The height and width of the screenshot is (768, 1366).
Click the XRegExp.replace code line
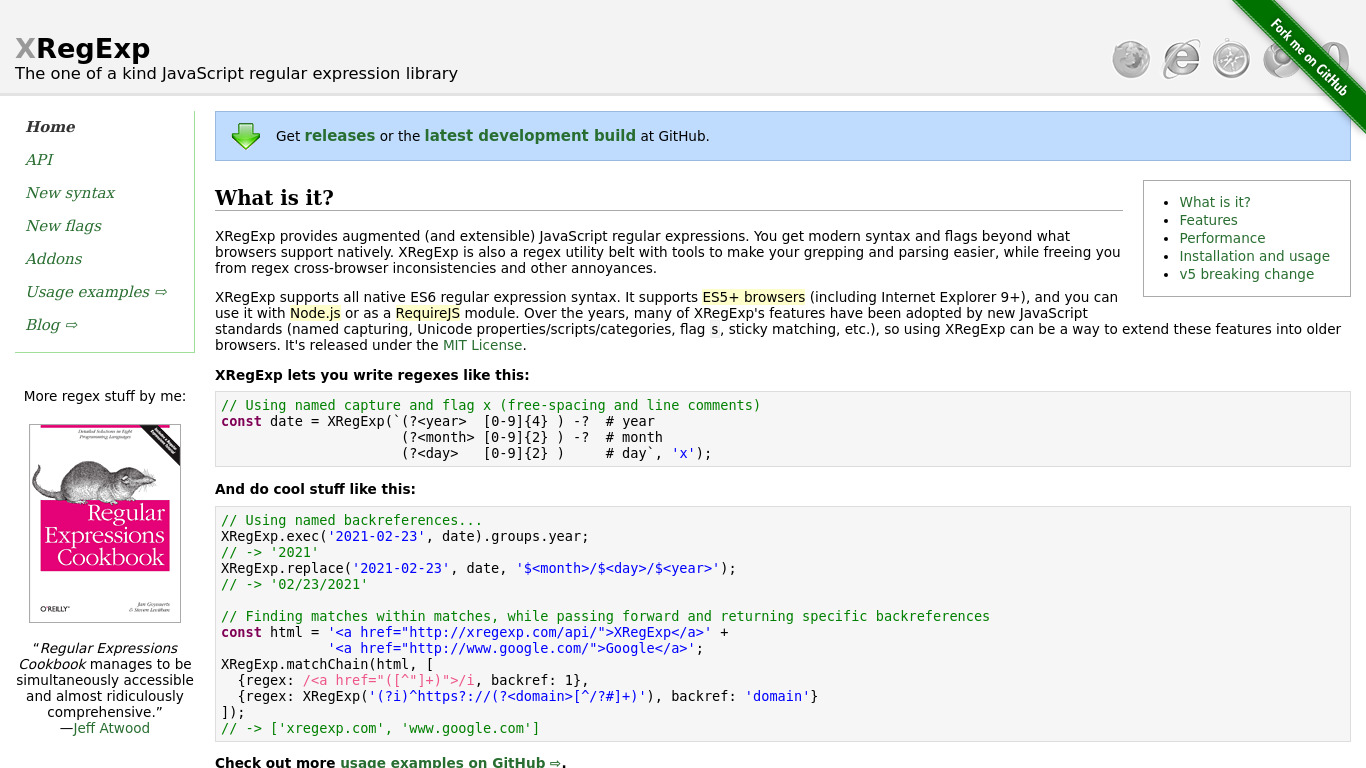coord(478,568)
